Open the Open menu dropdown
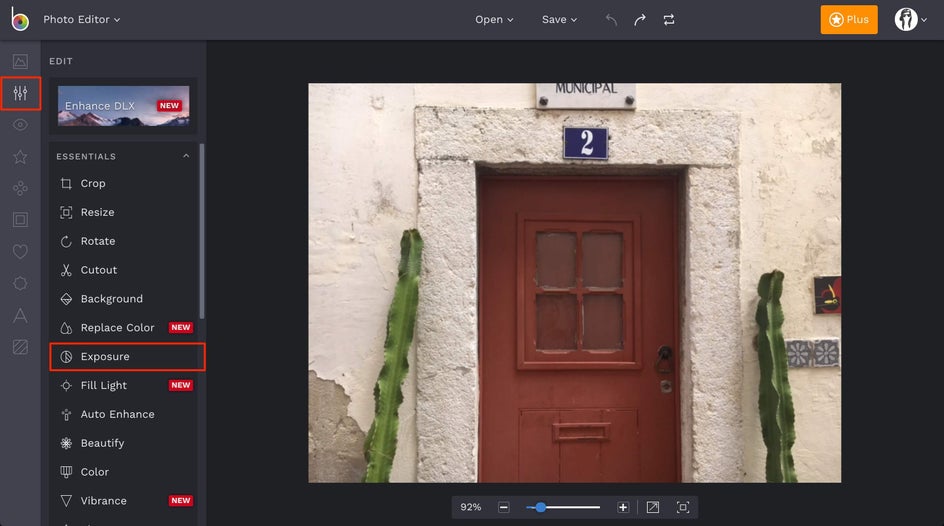 [x=494, y=20]
